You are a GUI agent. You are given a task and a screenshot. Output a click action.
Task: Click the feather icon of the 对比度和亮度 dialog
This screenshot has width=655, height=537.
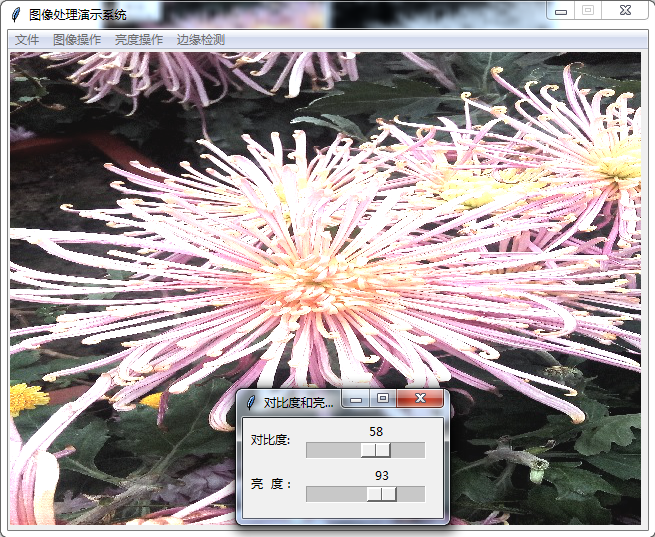click(x=251, y=403)
